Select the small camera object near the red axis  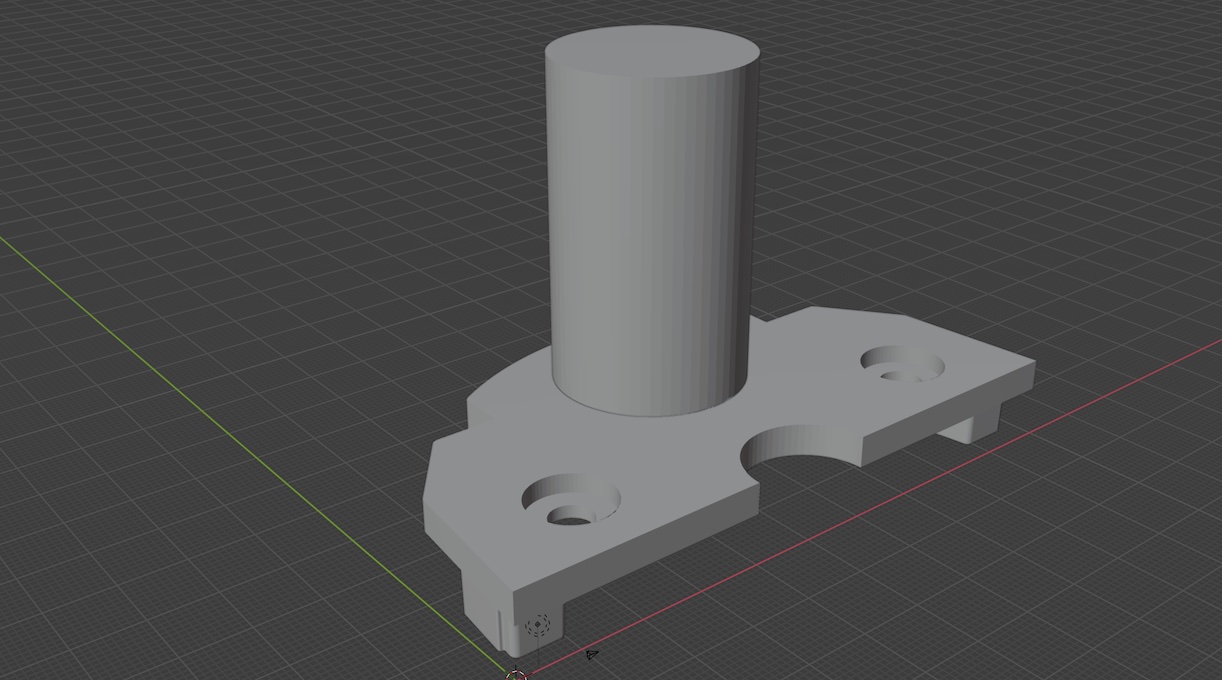(592, 655)
